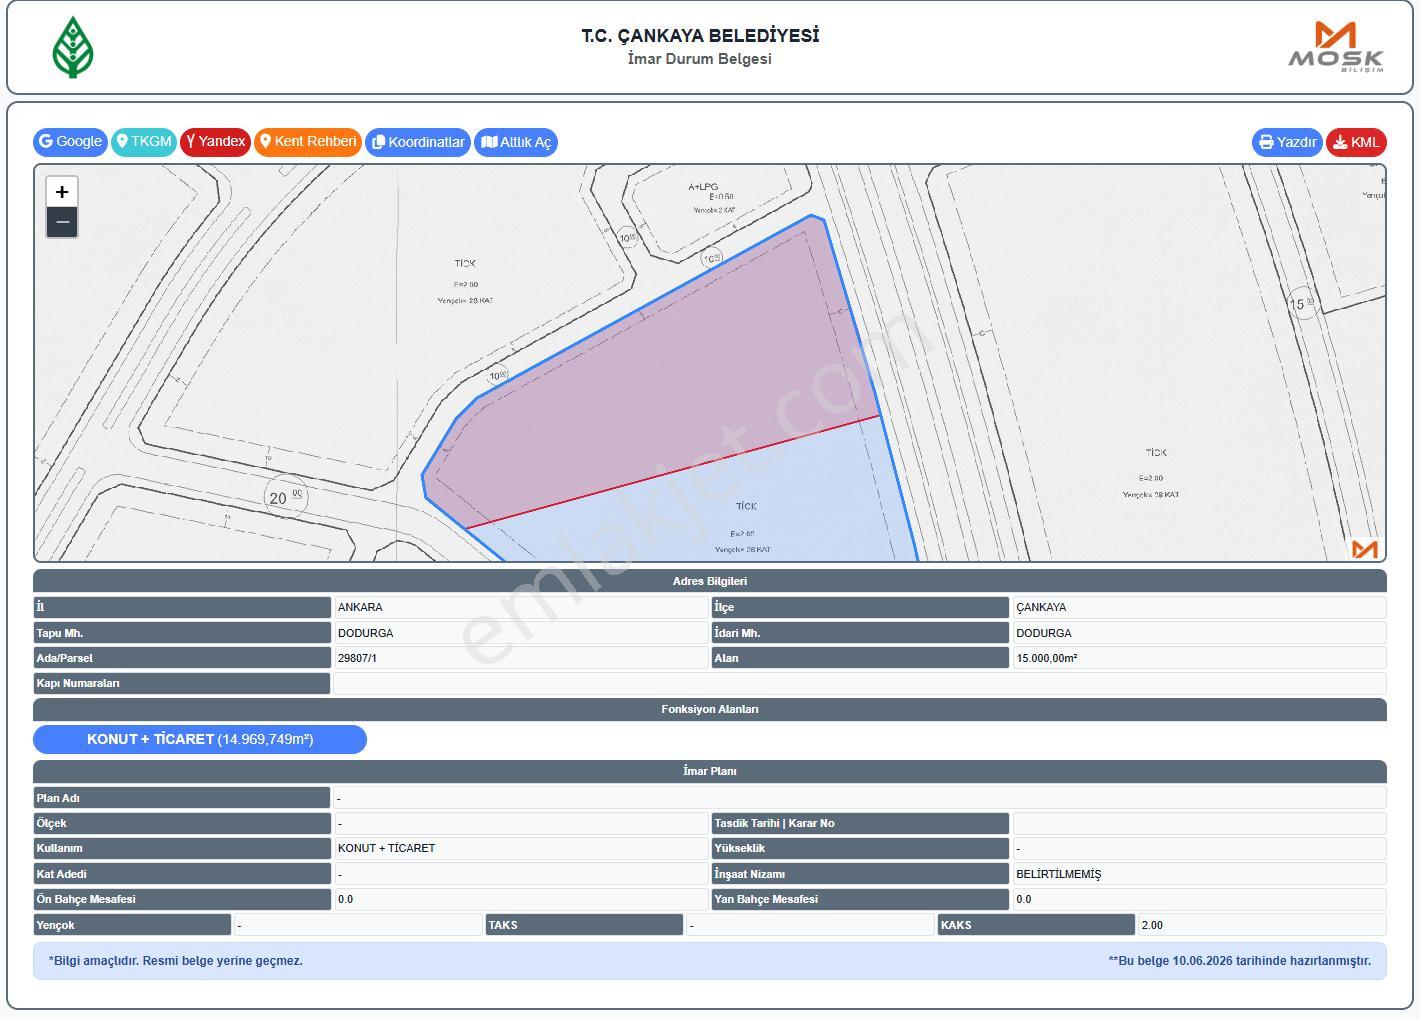
Task: Download the KML file
Action: (x=1356, y=142)
